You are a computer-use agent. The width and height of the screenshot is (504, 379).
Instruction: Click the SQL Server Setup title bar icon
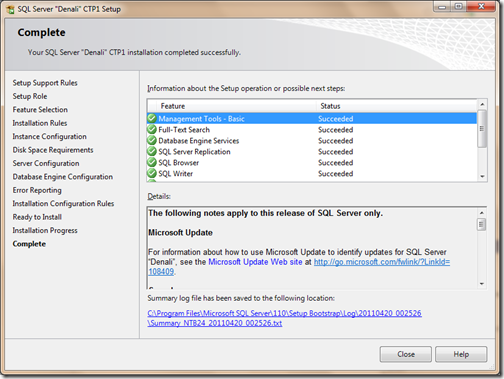click(x=10, y=9)
